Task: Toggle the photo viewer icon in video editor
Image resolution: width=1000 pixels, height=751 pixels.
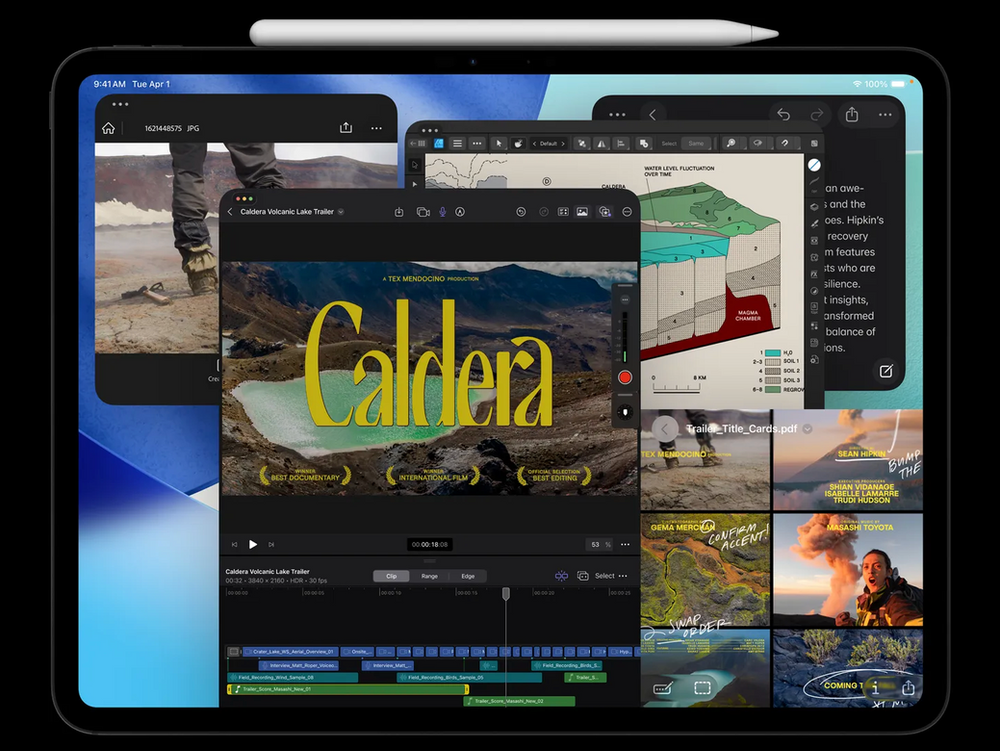Action: [582, 212]
